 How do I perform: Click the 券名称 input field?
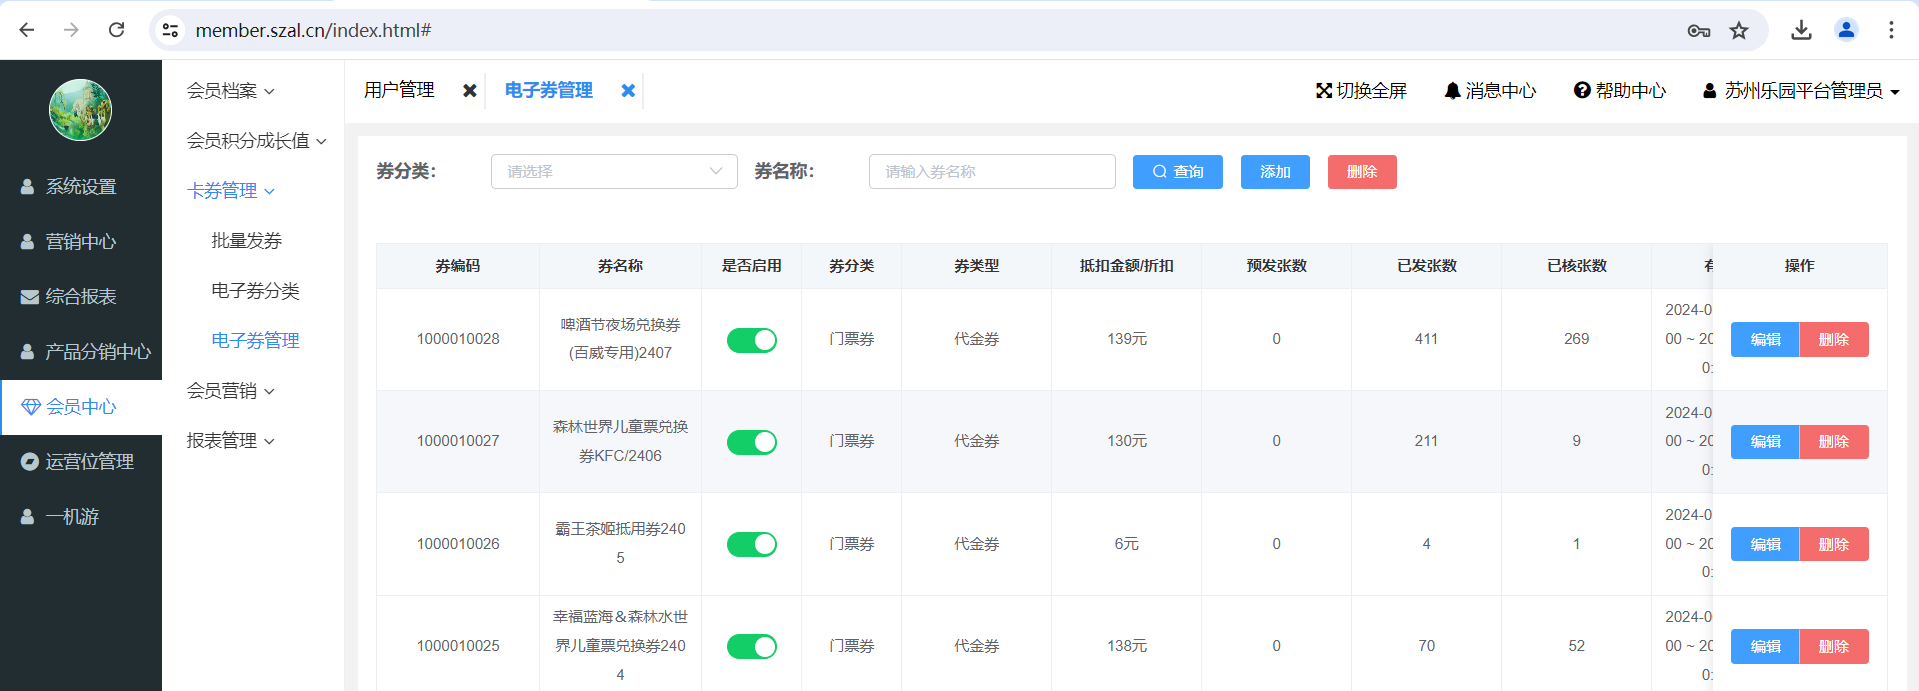(992, 172)
